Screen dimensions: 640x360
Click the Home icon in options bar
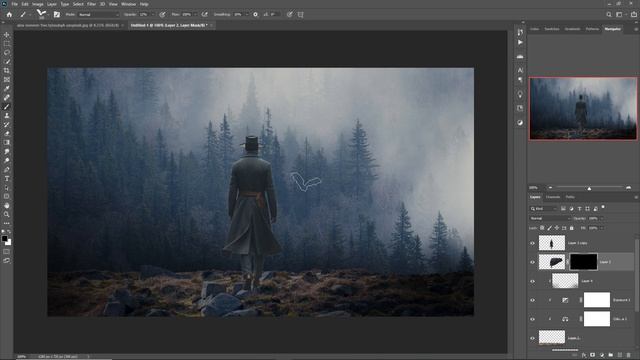pos(9,14)
